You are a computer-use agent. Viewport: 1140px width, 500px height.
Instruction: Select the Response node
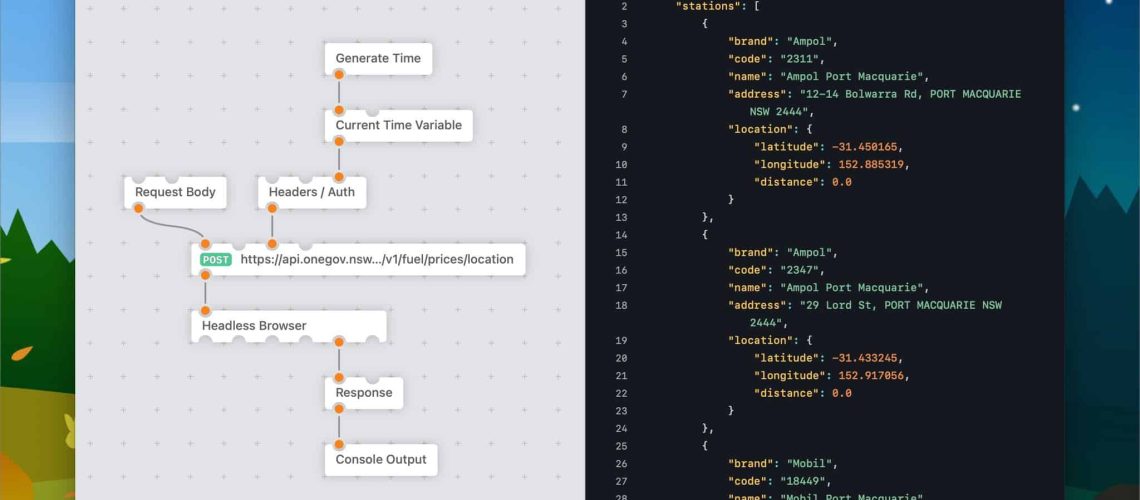364,393
